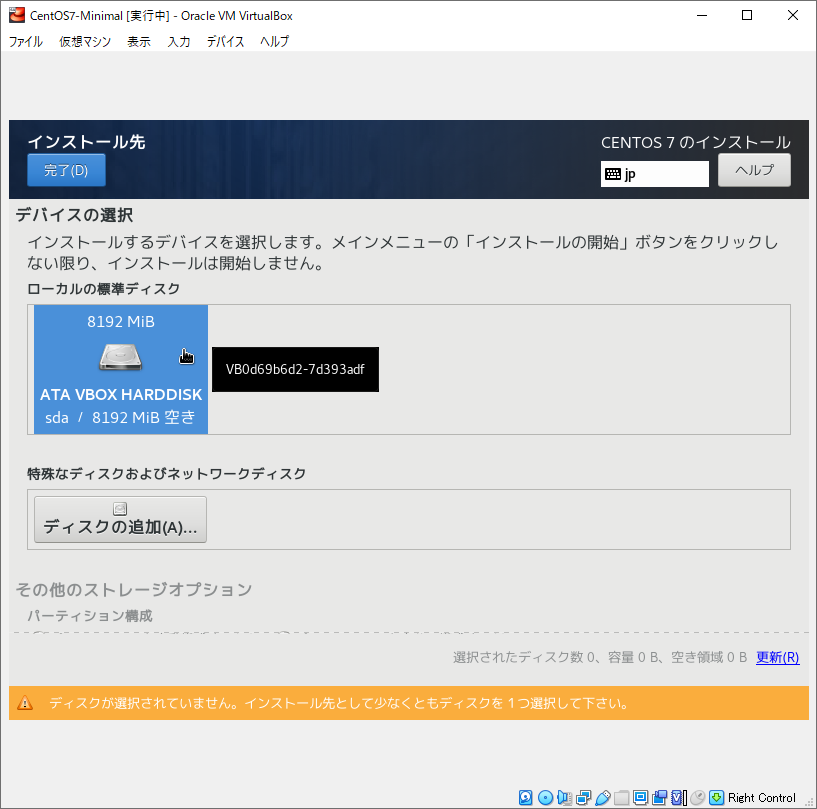Click the jp keyboard layout indicator
Image resolution: width=817 pixels, height=809 pixels.
(x=654, y=174)
